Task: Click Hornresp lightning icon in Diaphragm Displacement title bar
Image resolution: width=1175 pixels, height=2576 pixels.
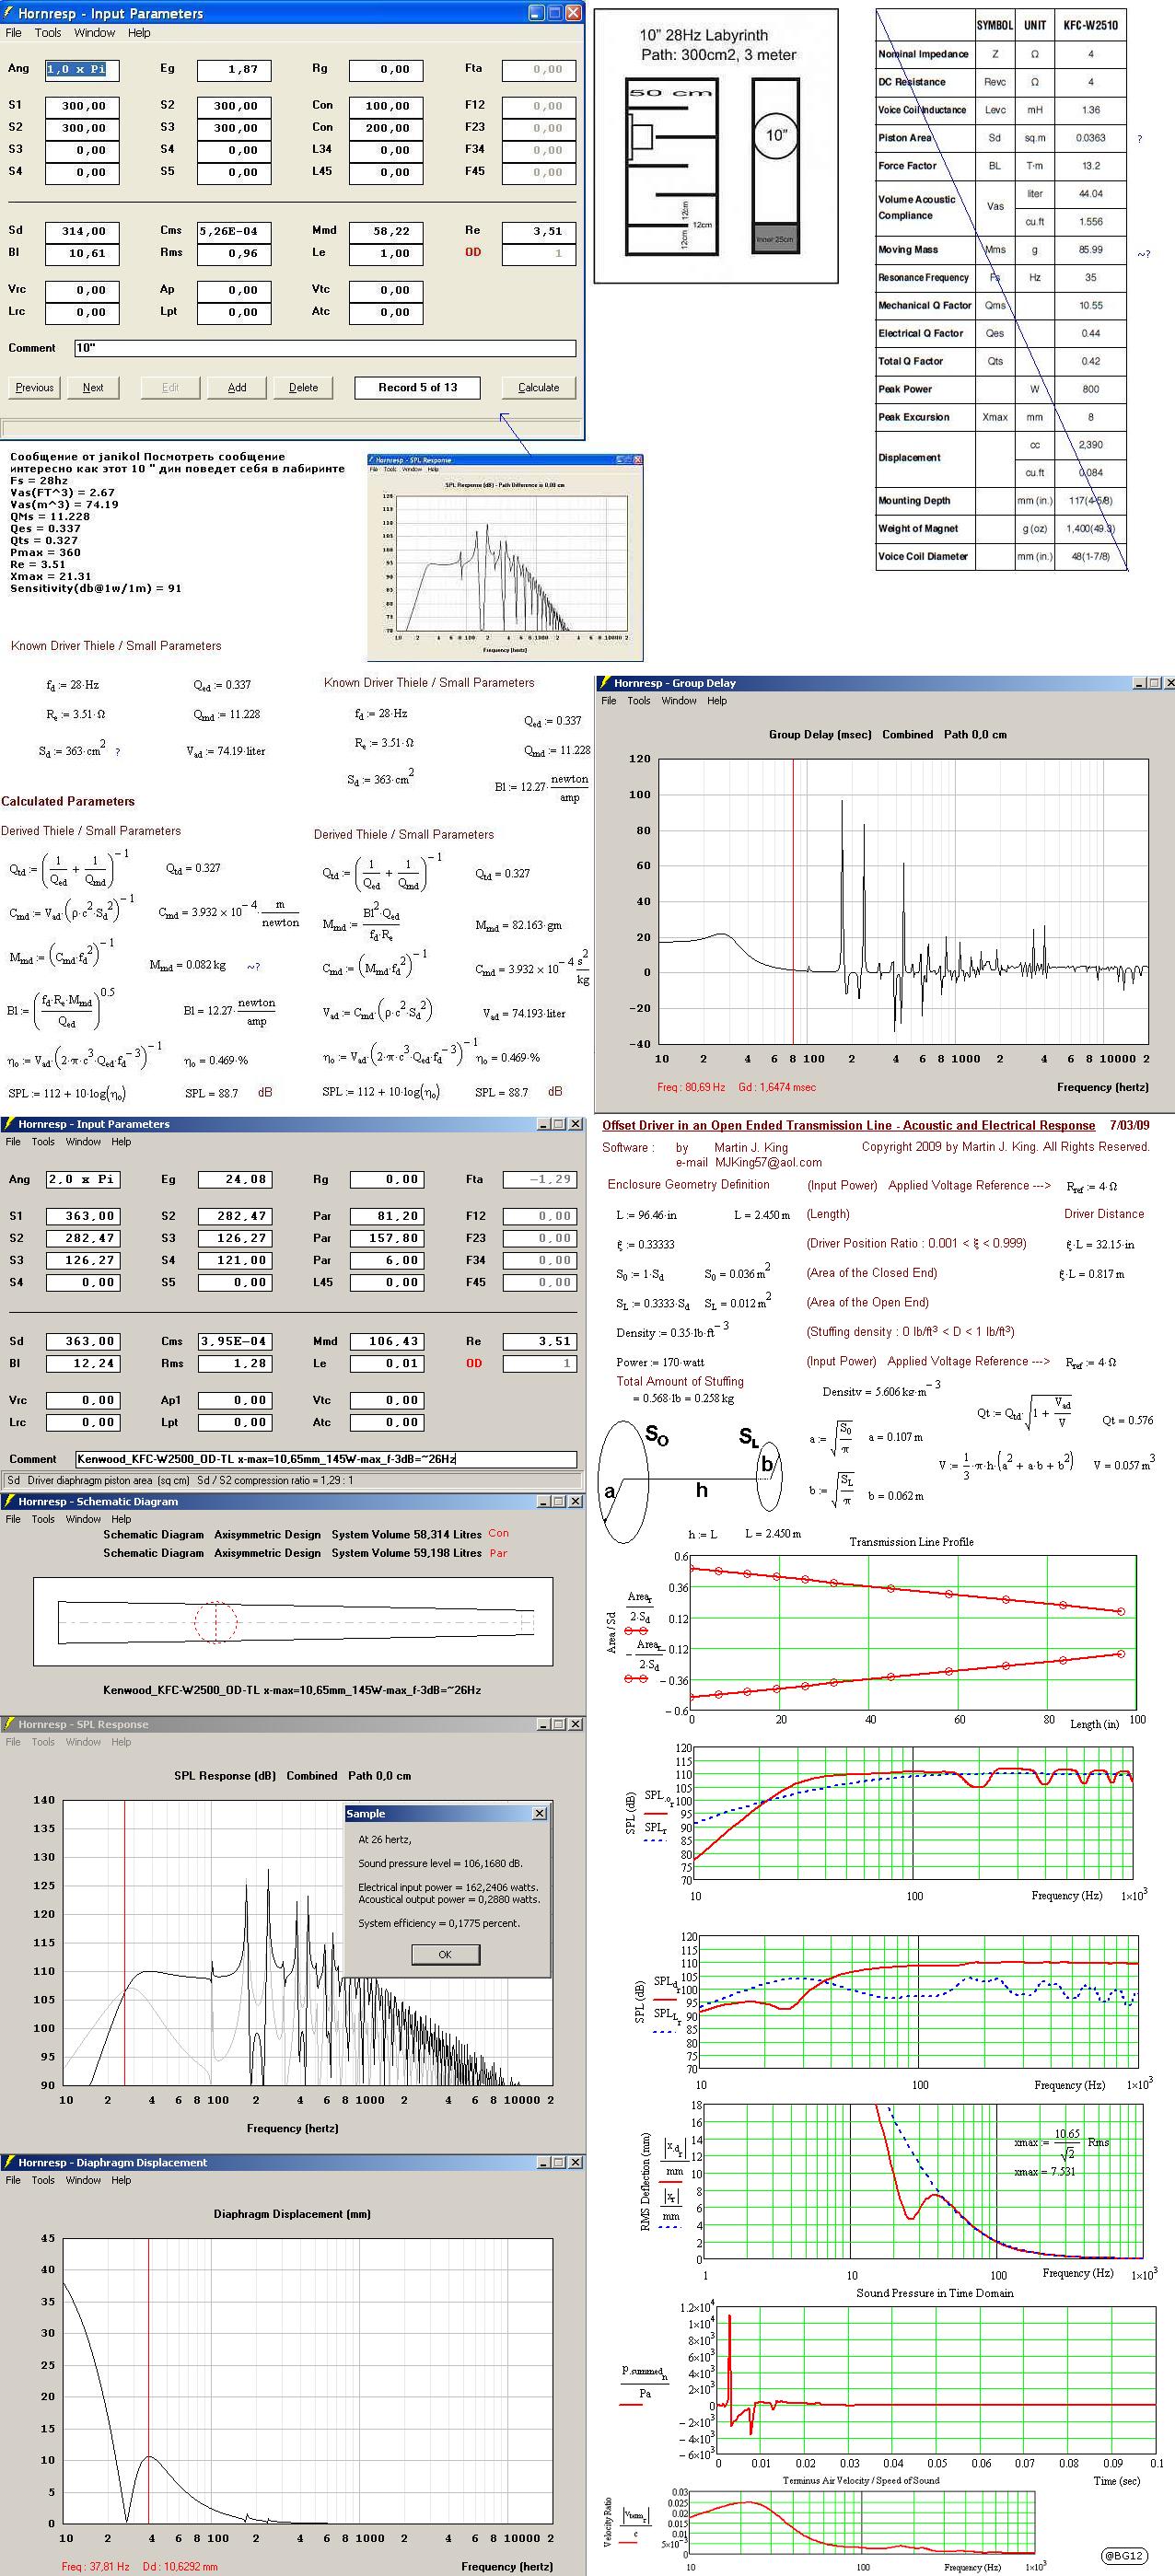Action: pos(9,2162)
